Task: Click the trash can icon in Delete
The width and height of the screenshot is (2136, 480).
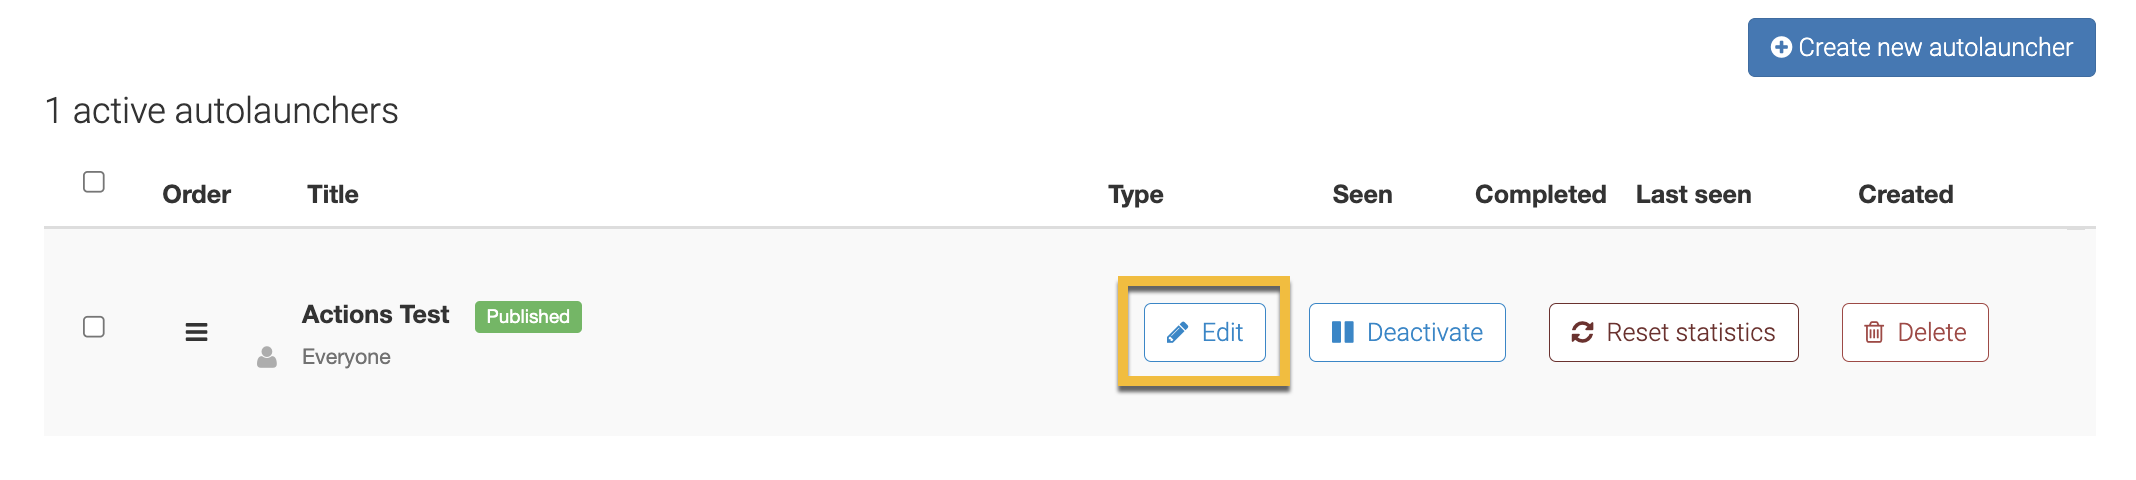Action: coord(1874,333)
